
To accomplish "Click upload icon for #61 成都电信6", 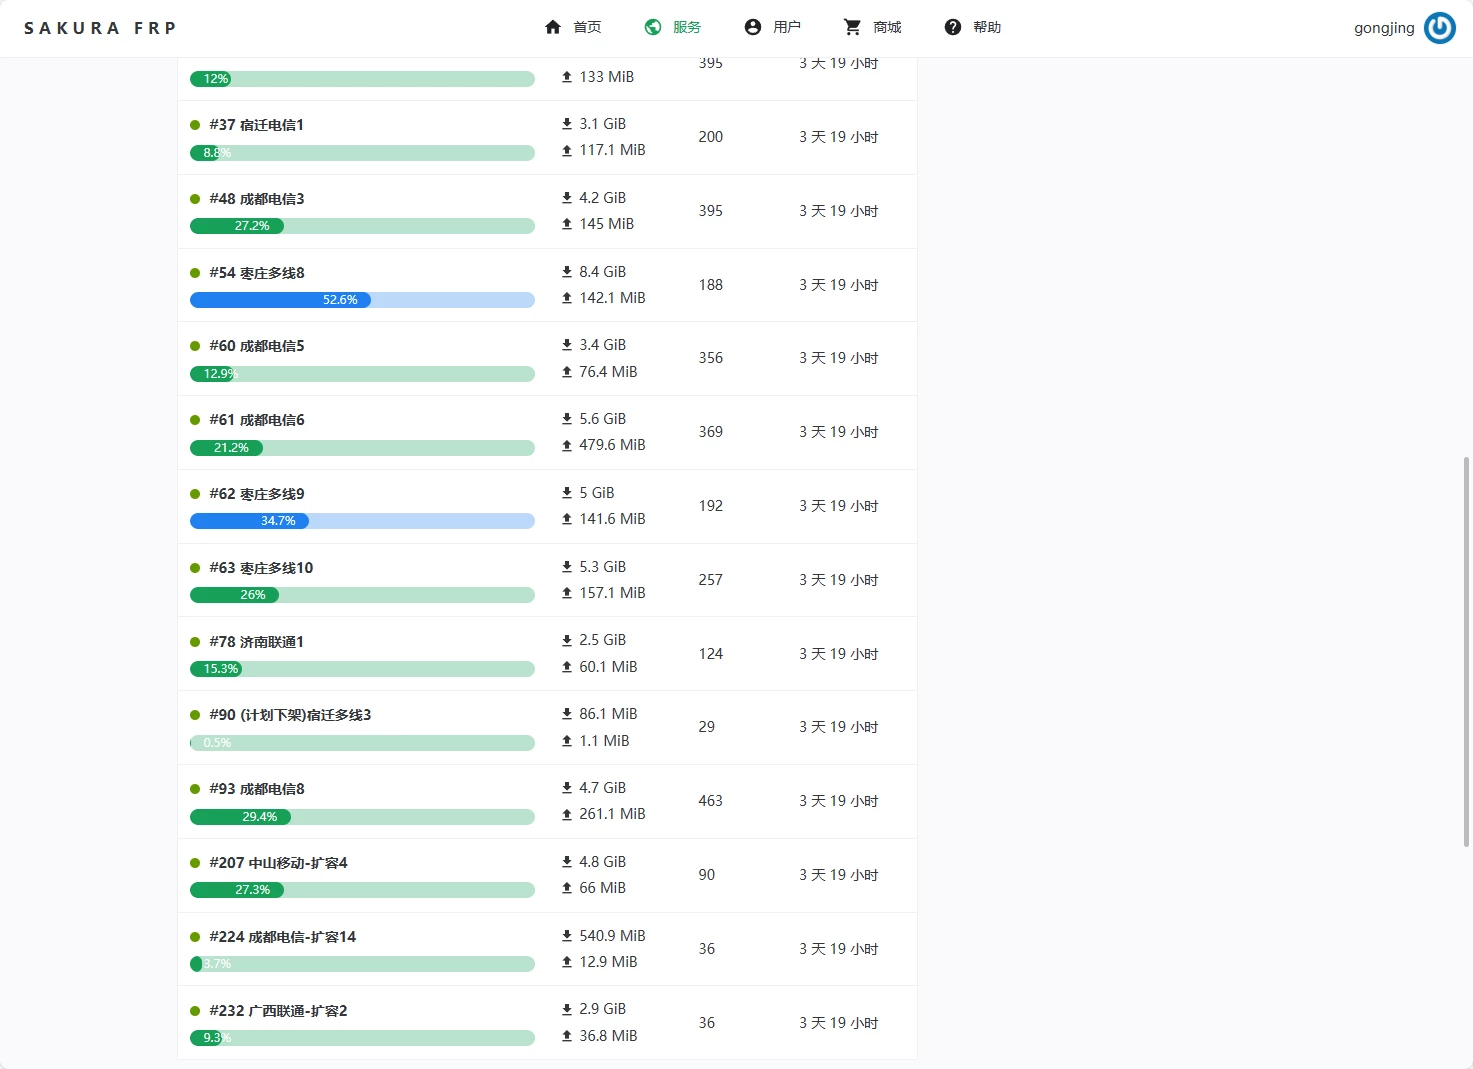I will pyautogui.click(x=567, y=446).
